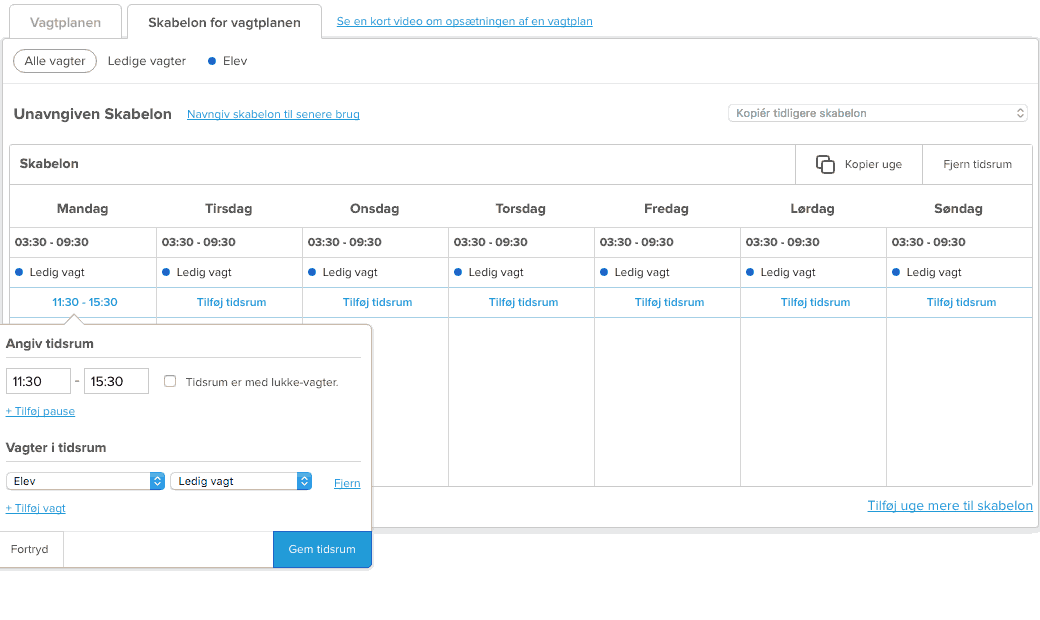Image resolution: width=1040 pixels, height=620 pixels.
Task: Click the blue dot beside Elev filter
Action: pyautogui.click(x=210, y=61)
